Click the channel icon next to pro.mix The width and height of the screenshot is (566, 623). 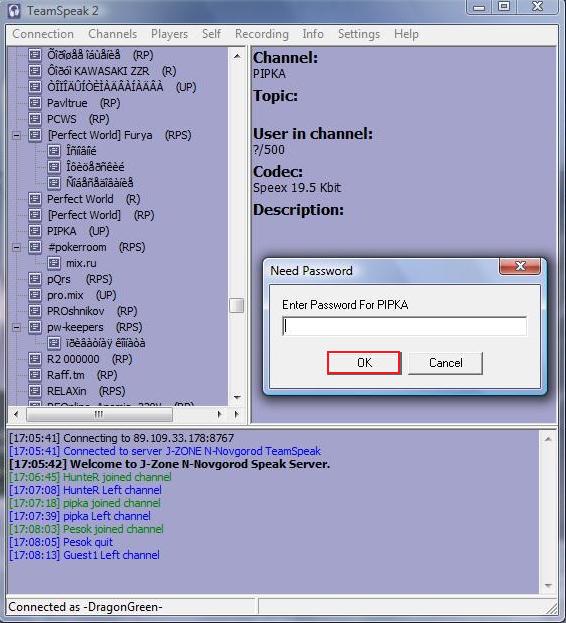point(35,295)
